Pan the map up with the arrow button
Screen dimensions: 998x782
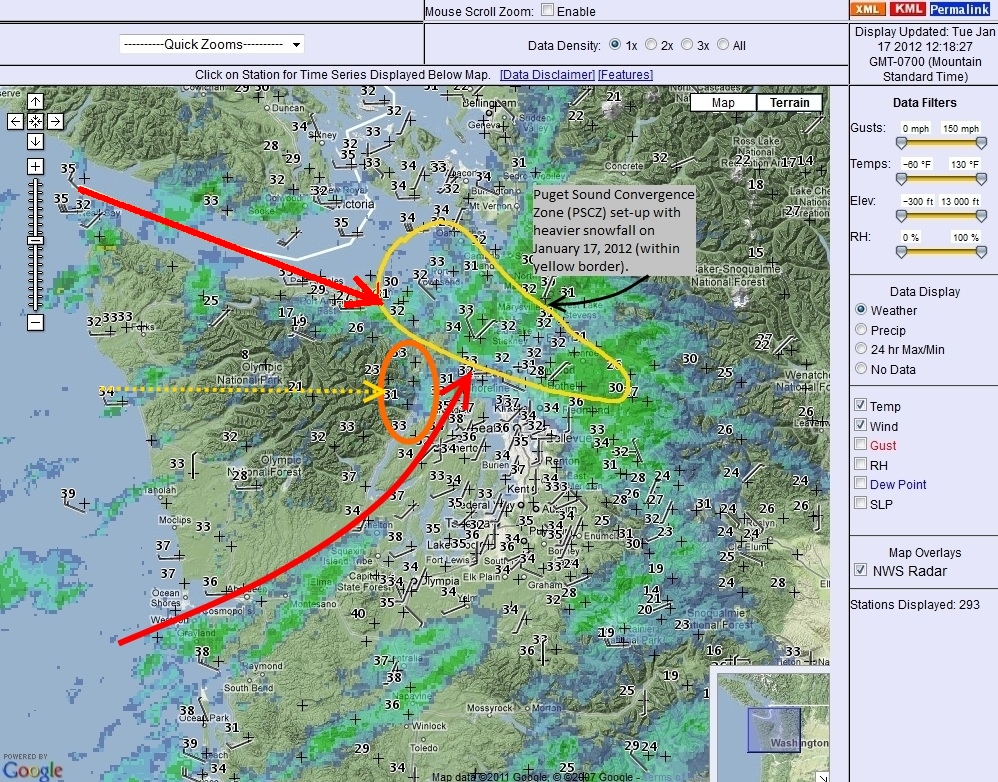(x=35, y=101)
